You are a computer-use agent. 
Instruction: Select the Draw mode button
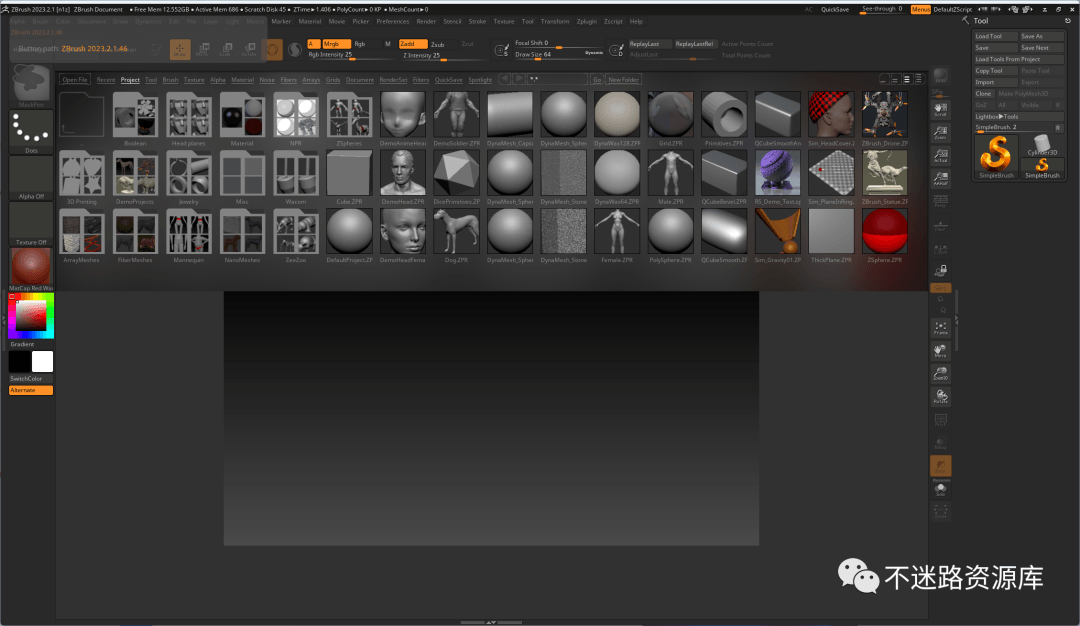click(180, 49)
